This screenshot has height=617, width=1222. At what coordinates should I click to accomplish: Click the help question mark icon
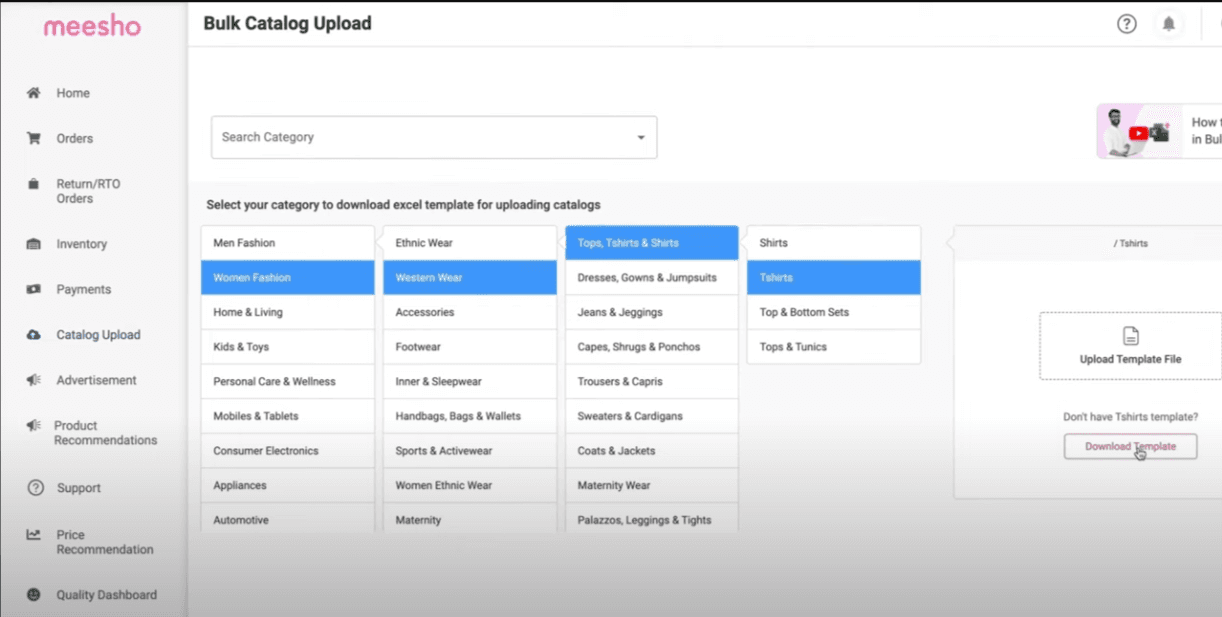[1127, 23]
